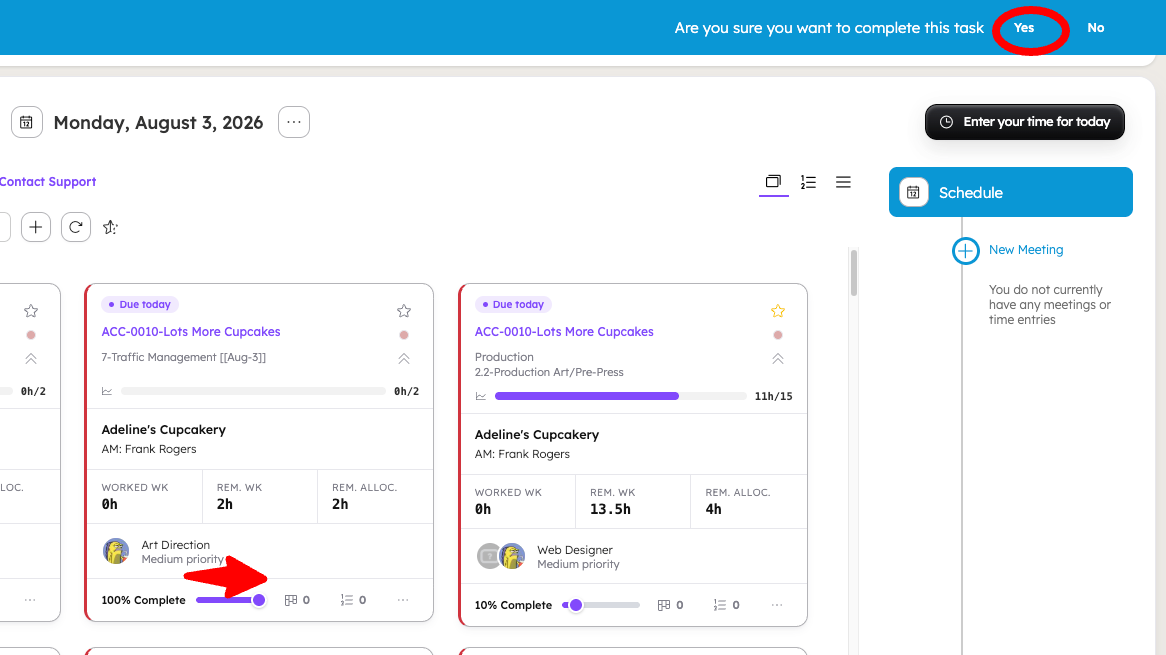Click Adeline's Cupcakery on Production card
The height and width of the screenshot is (655, 1166).
(537, 435)
